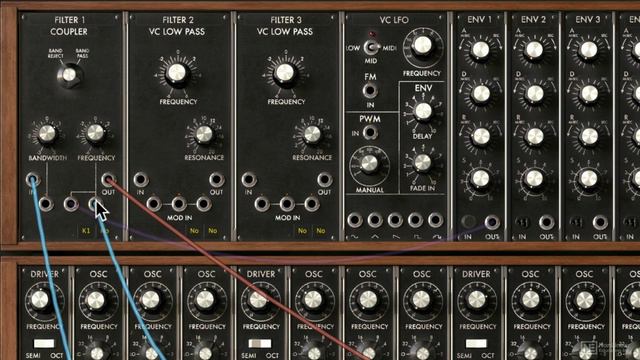This screenshot has height=360, width=640.
Task: Click the middle MOD IN jack of Filter 3
Action: coord(287,203)
